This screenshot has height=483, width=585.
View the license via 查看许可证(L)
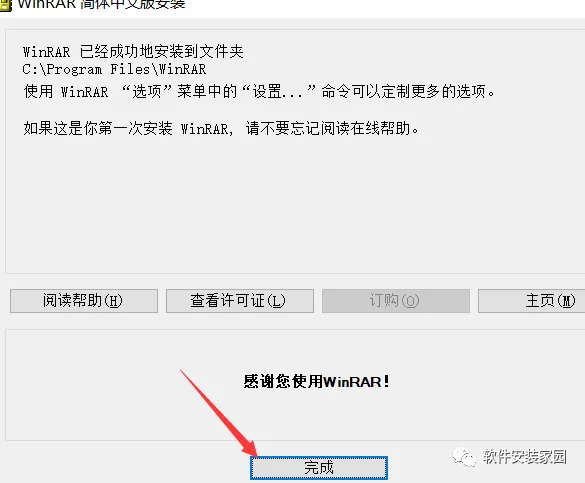coord(240,301)
